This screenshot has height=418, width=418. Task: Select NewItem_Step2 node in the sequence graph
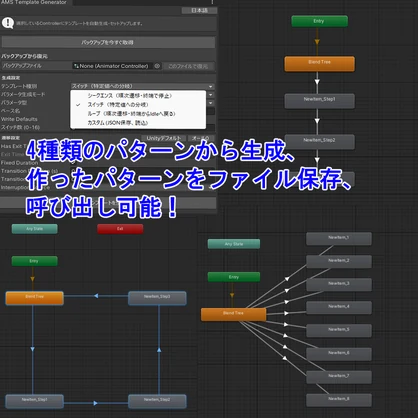pyautogui.click(x=319, y=142)
